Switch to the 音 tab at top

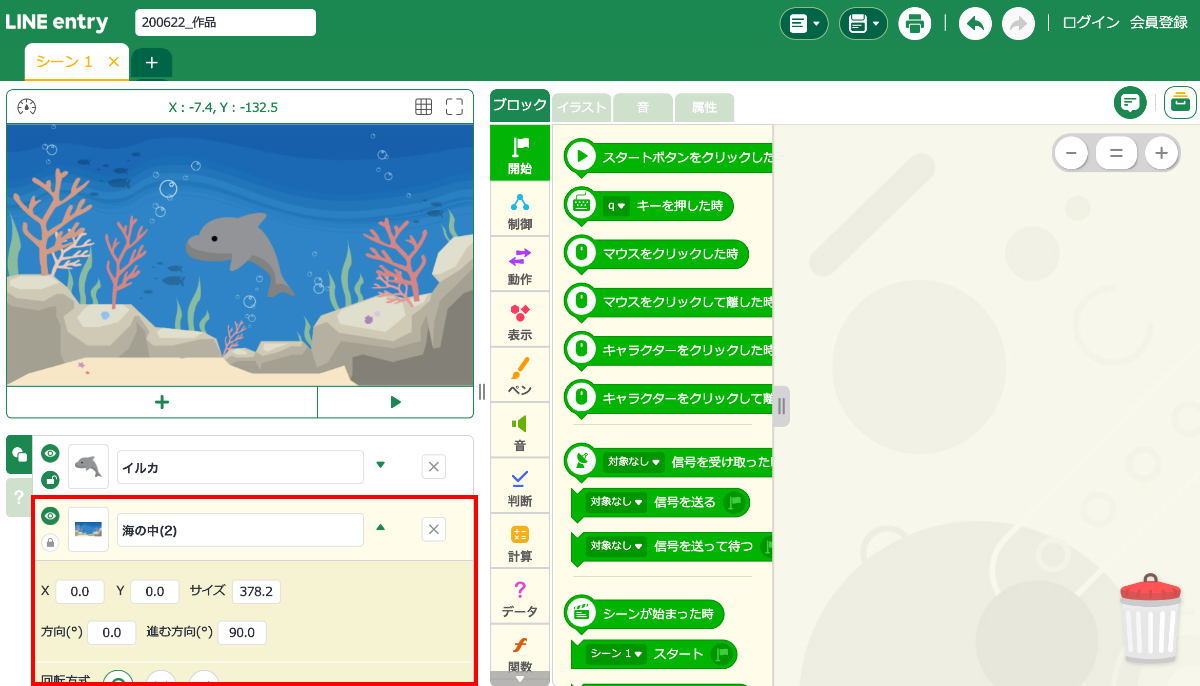click(643, 108)
